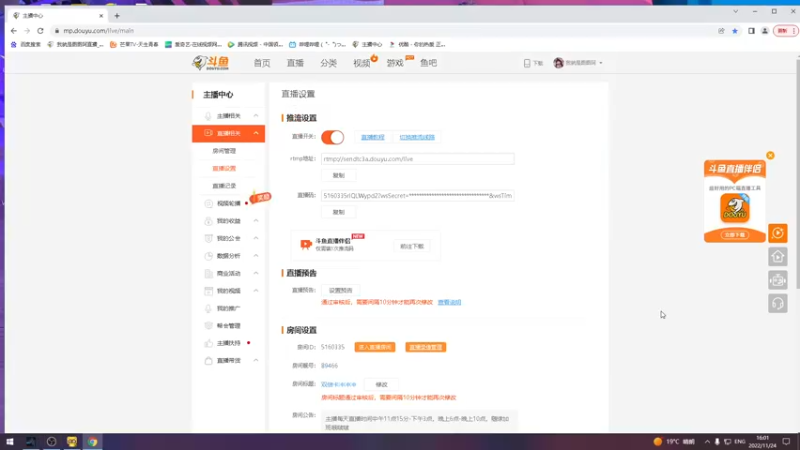This screenshot has height=450, width=800.
Task: Click the 查看说明 link
Action: pos(449,303)
